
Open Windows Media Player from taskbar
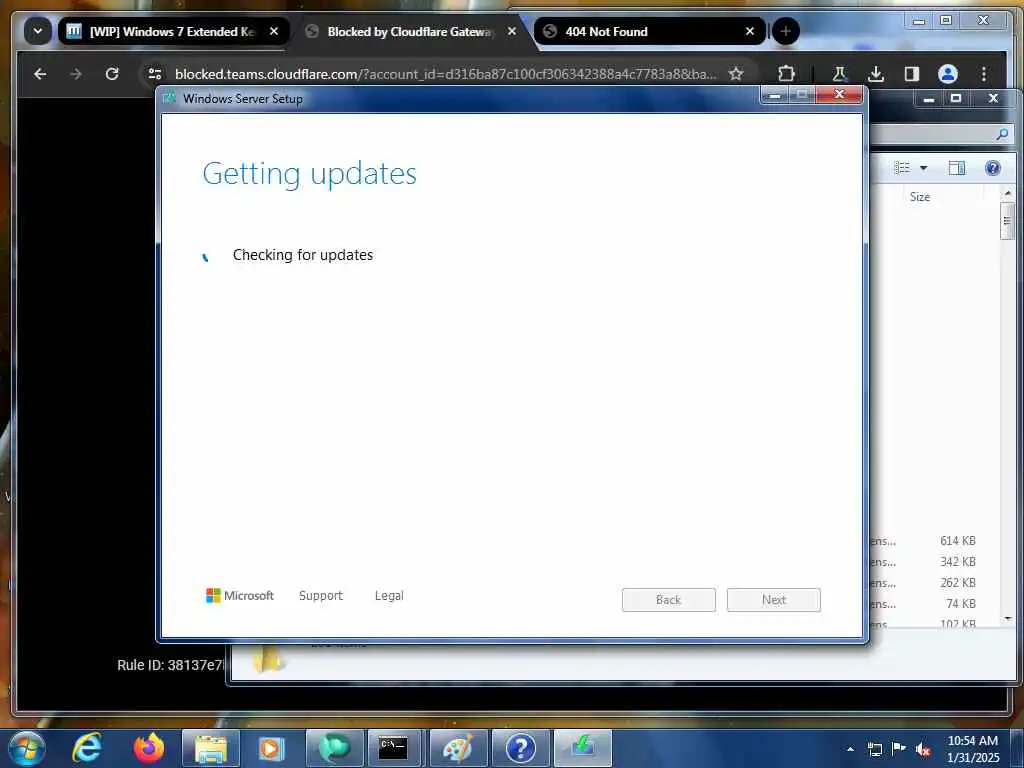click(270, 748)
